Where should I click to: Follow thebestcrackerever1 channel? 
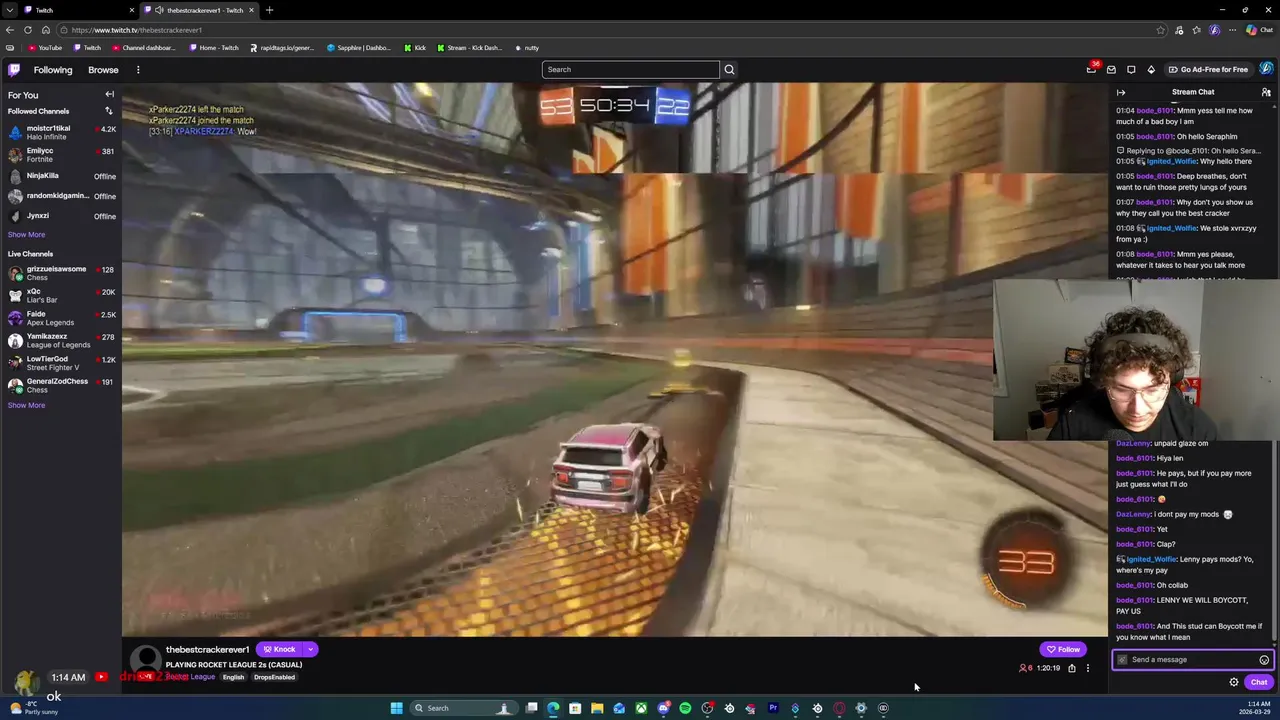[1063, 649]
